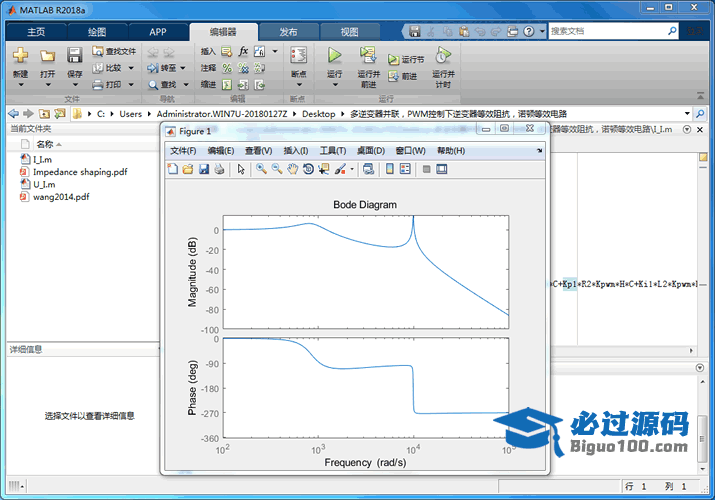Click the 运行节 (Run Section) button
Image resolution: width=715 pixels, height=500 pixels.
407,60
